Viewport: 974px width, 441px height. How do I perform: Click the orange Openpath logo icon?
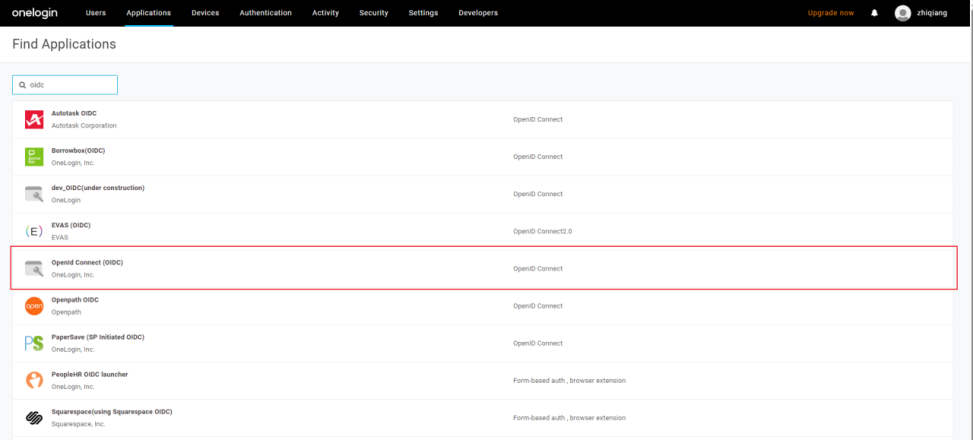pos(34,306)
